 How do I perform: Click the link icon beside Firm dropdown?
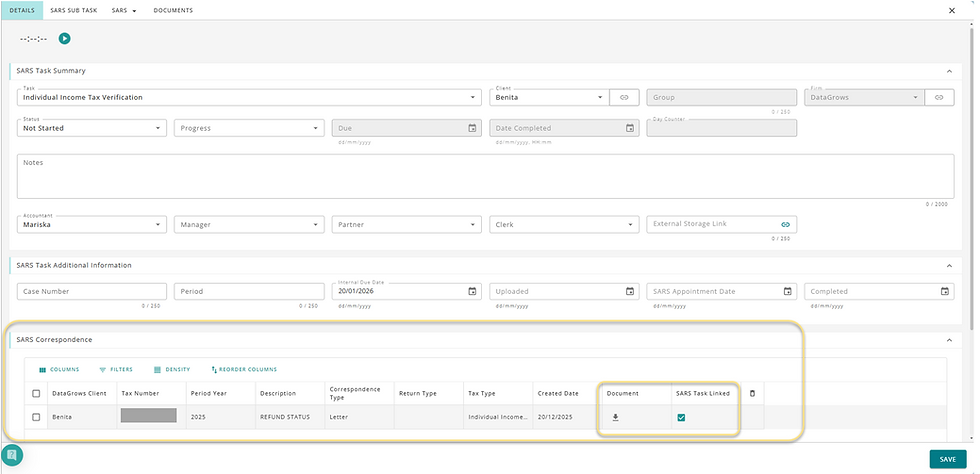[x=939, y=97]
